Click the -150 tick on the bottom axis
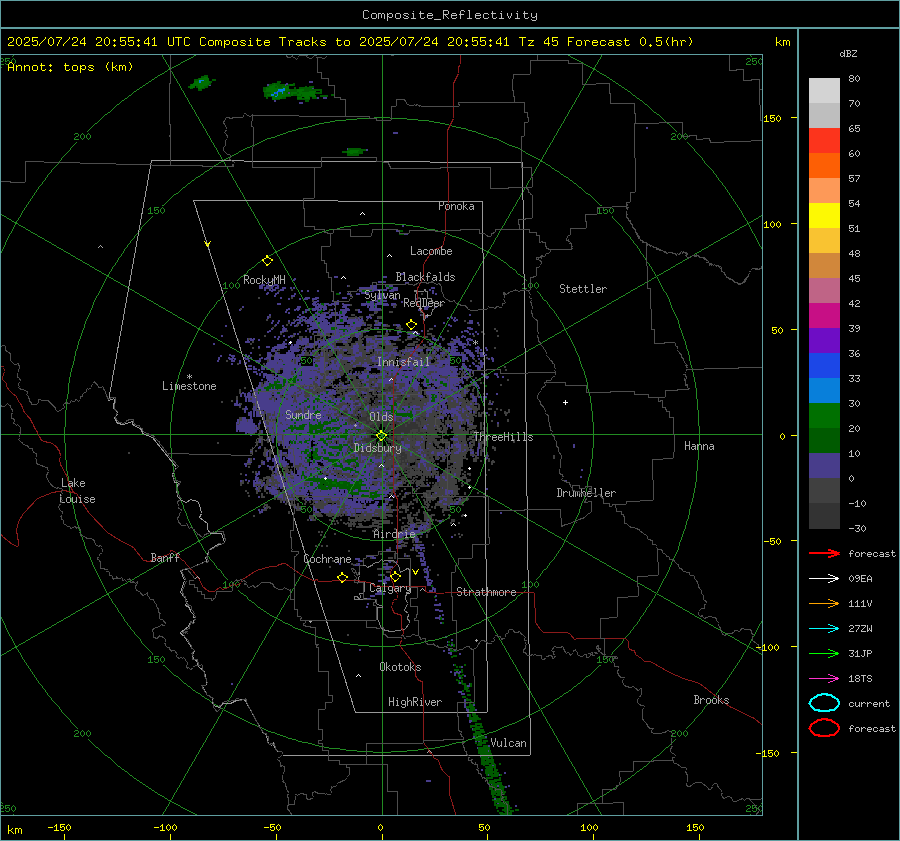 [x=59, y=827]
